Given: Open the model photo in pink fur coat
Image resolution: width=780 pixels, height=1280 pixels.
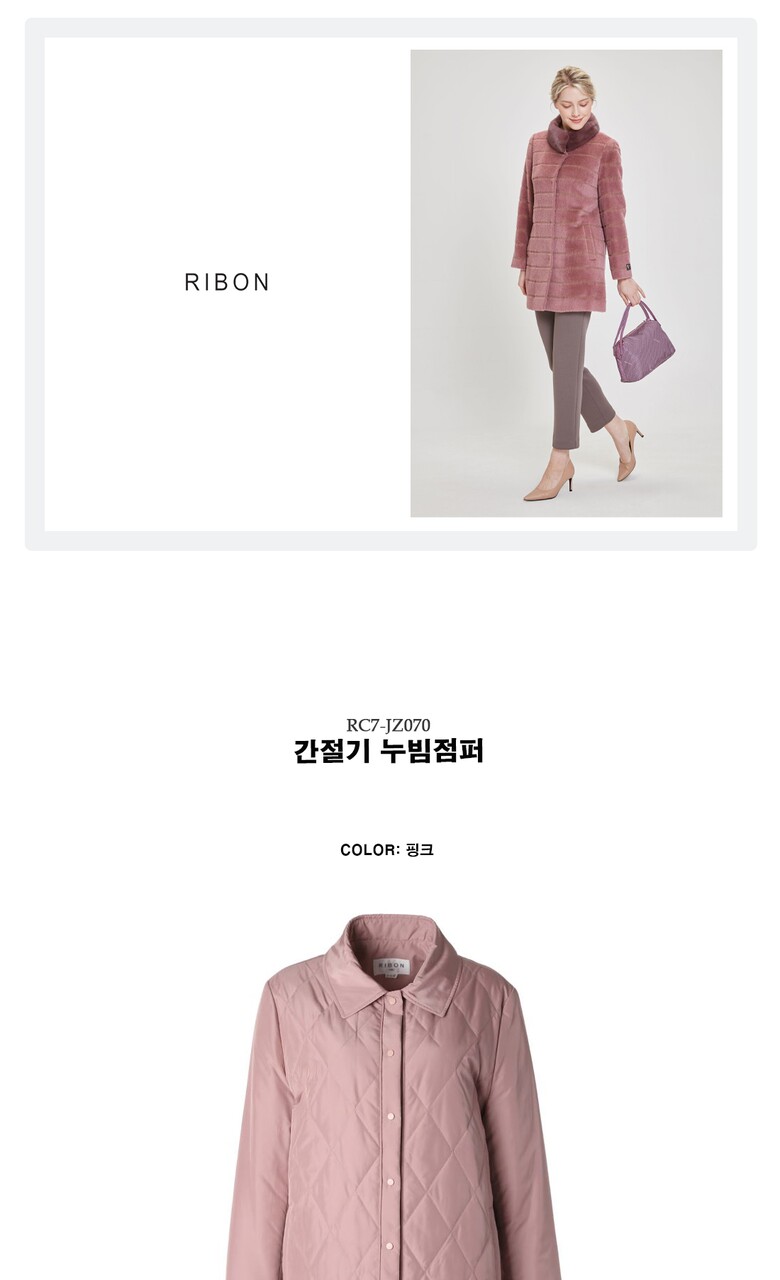Looking at the screenshot, I should click(x=566, y=283).
